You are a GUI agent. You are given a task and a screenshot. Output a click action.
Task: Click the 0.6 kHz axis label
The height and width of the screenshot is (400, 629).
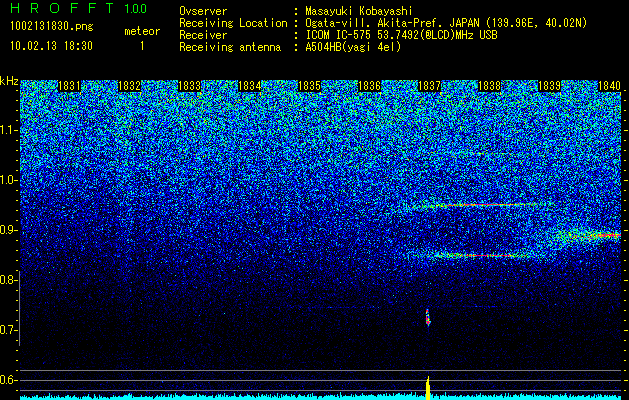pos(7,380)
